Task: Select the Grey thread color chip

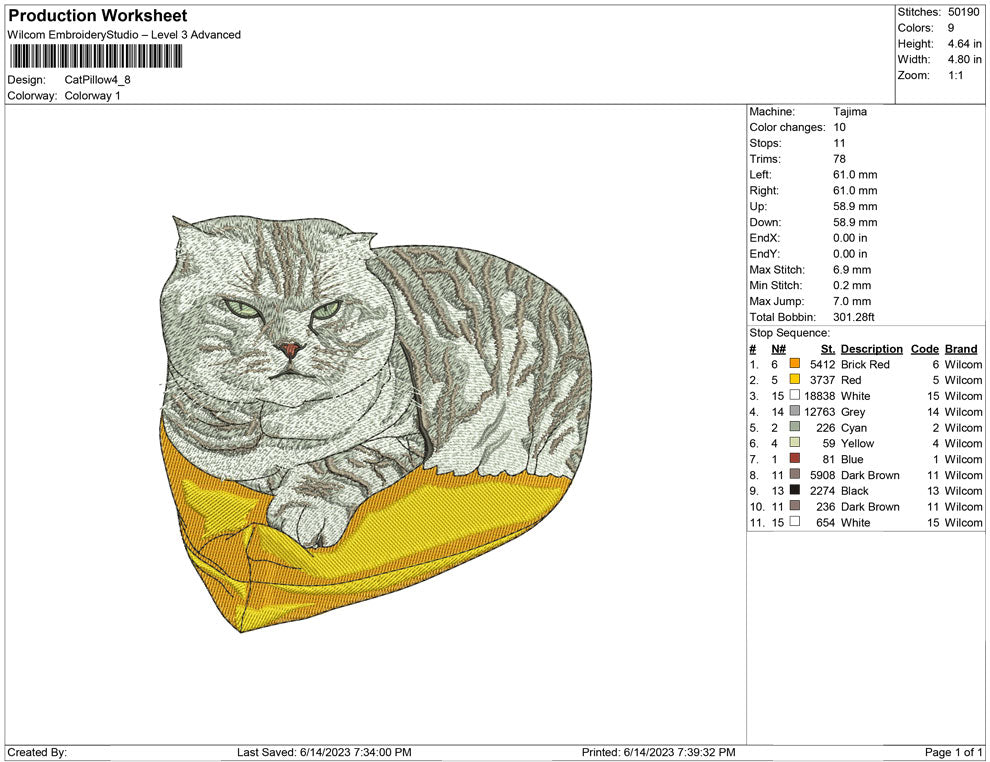Action: tap(793, 412)
